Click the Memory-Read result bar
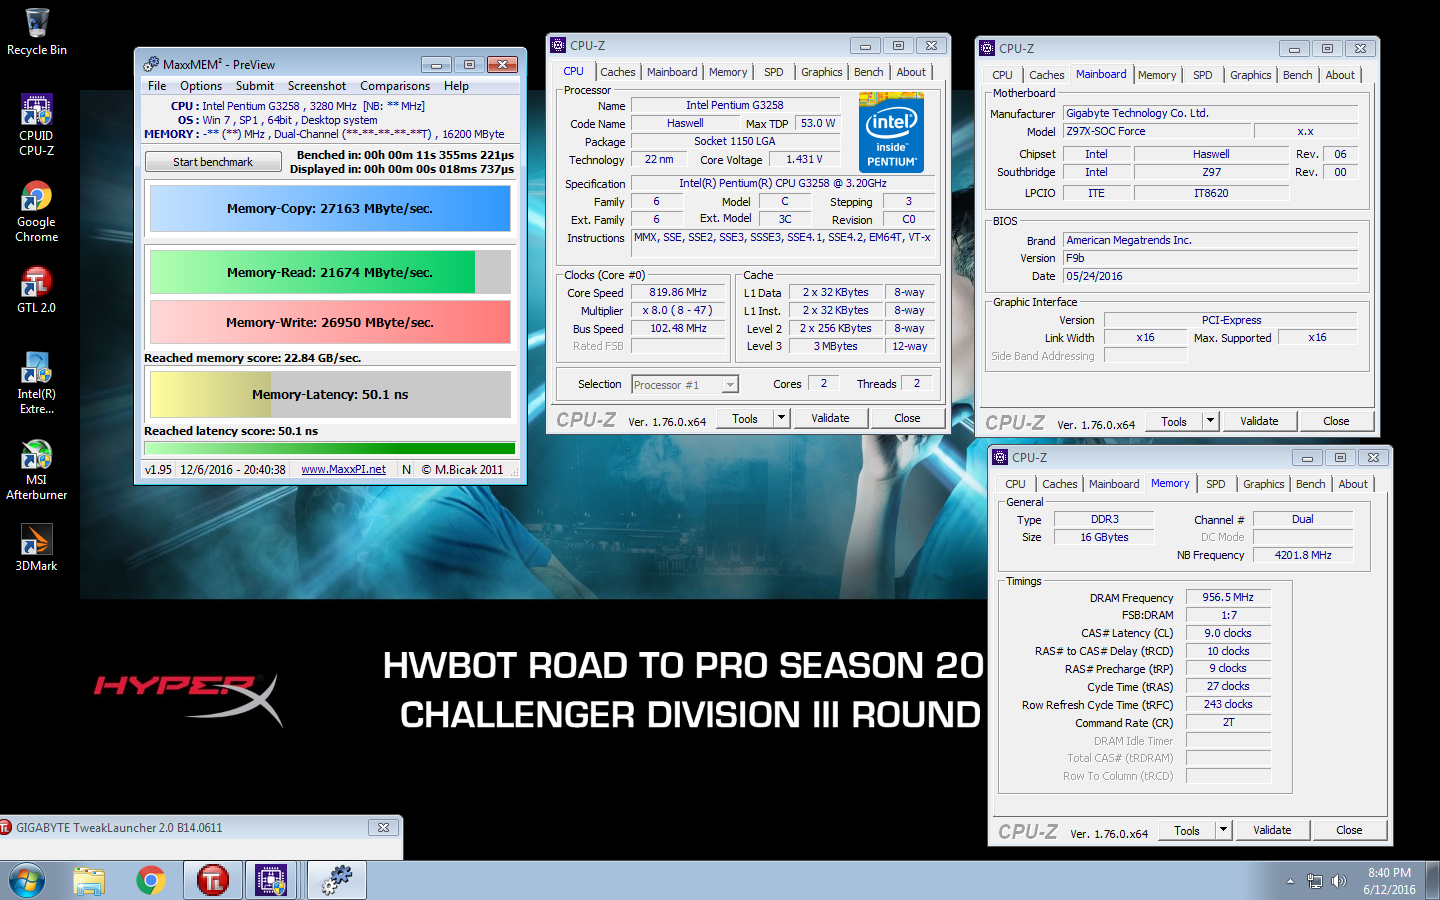Image resolution: width=1440 pixels, height=900 pixels. (330, 272)
